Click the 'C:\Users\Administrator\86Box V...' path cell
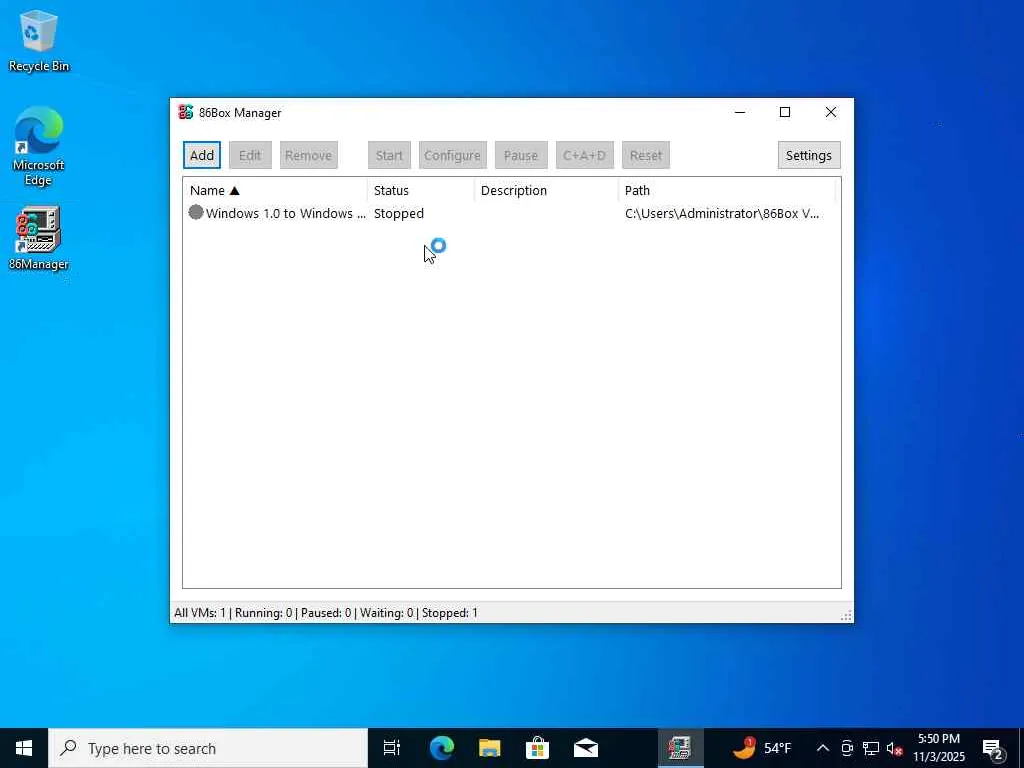The height and width of the screenshot is (768, 1024). point(722,214)
